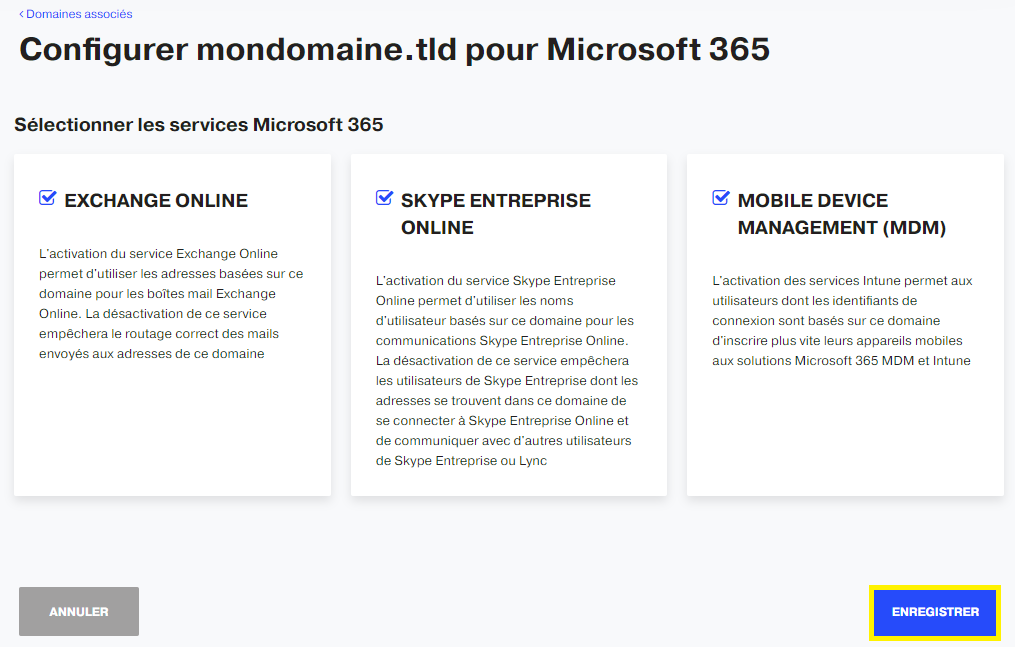Click empty space under Exchange card text
Image resolution: width=1015 pixels, height=647 pixels.
pyautogui.click(x=172, y=427)
